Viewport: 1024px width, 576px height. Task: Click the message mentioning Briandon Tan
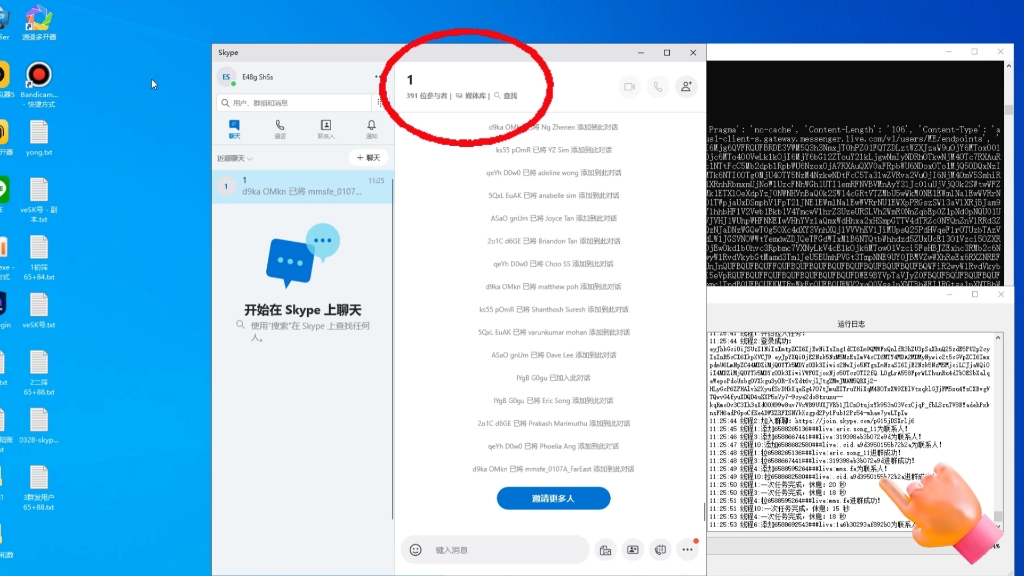(553, 242)
